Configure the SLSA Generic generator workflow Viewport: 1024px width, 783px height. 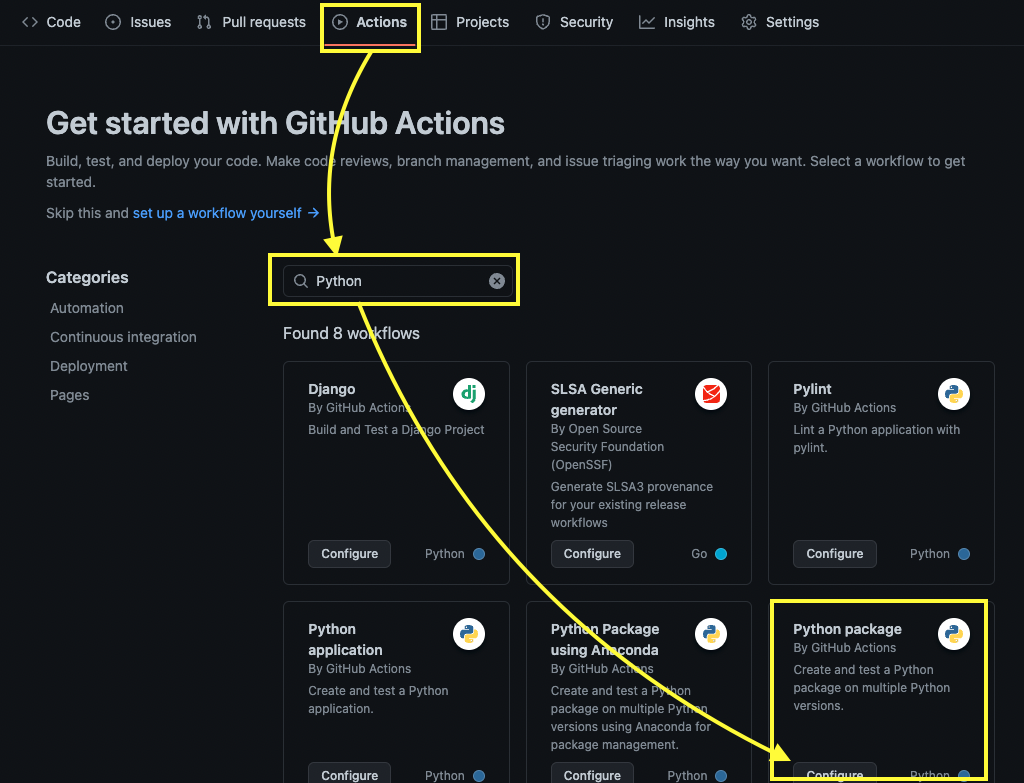[592, 554]
